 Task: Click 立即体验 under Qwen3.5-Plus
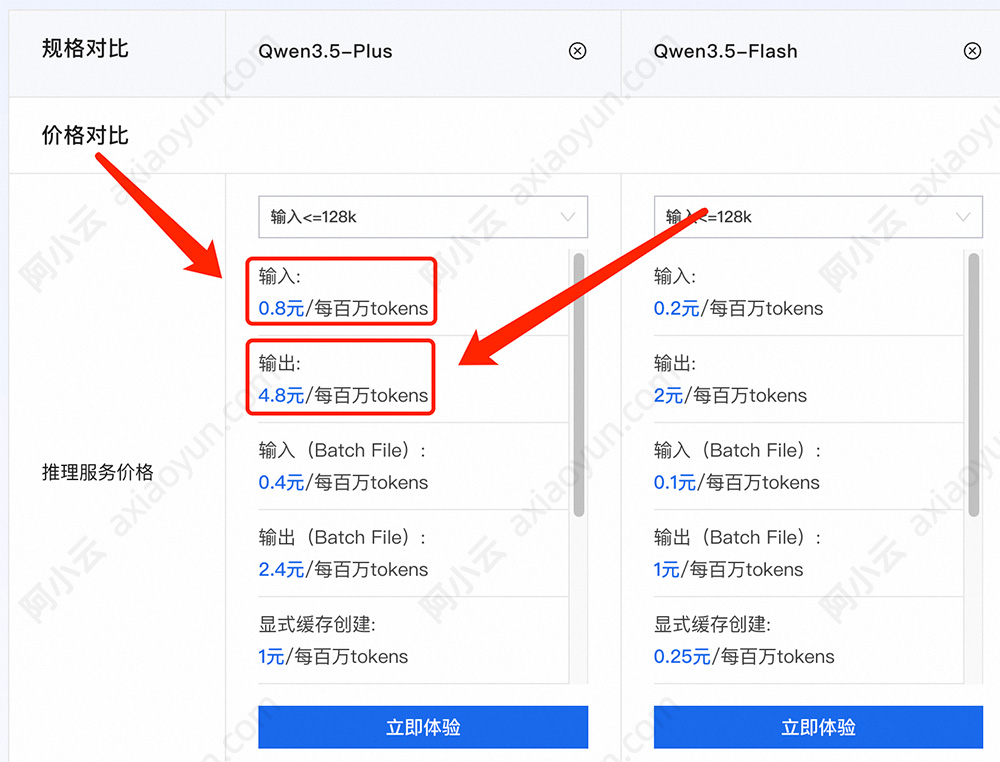click(x=422, y=727)
